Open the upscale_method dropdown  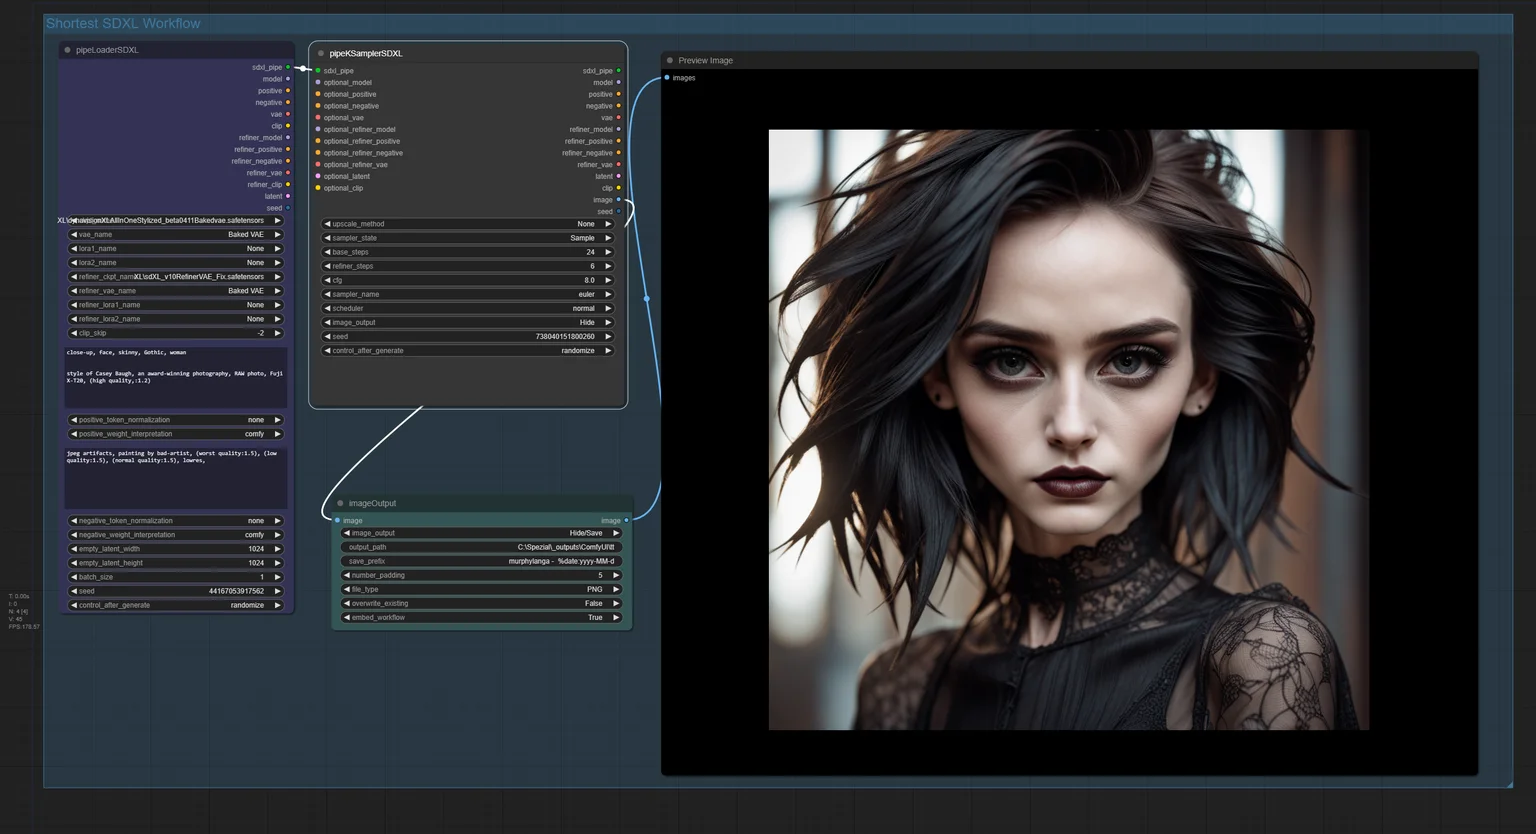pos(467,224)
